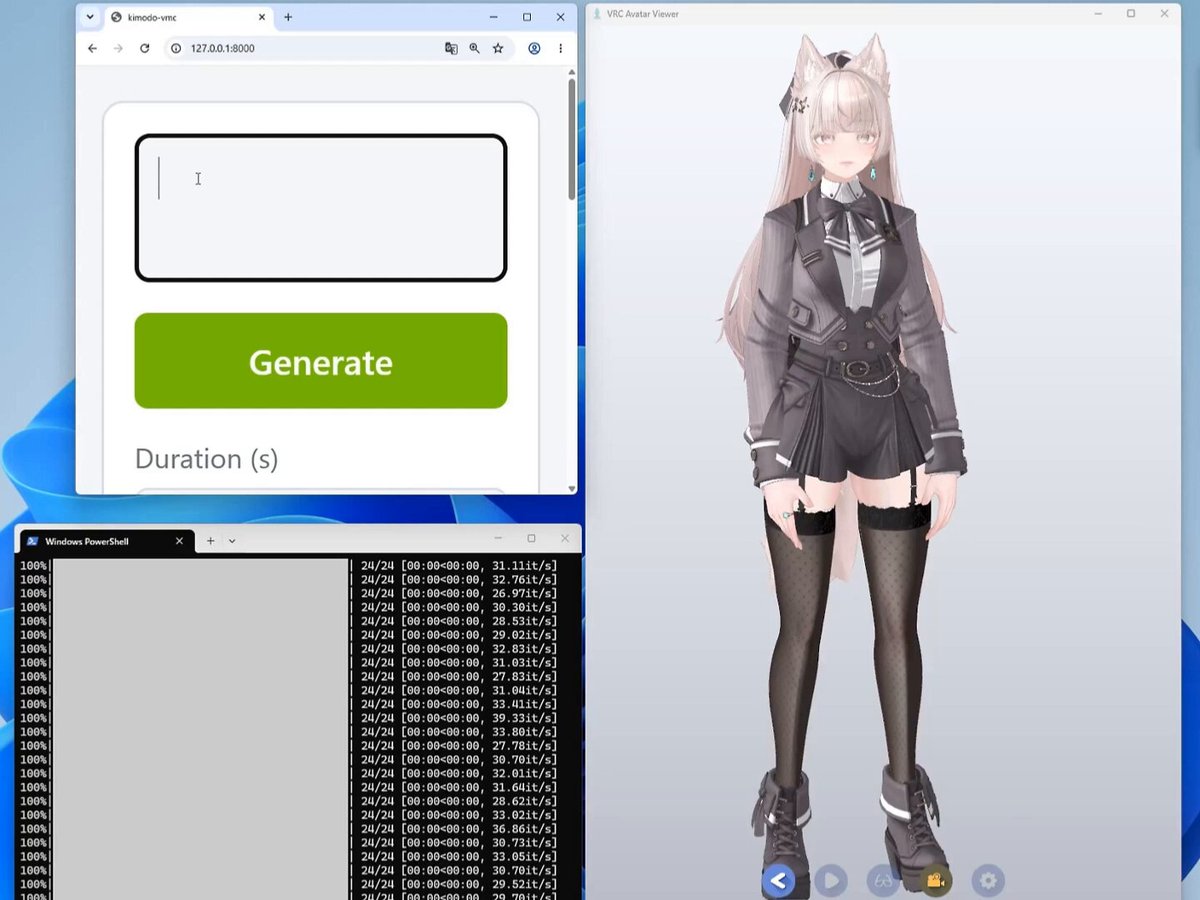The image size is (1200, 900).
Task: Click the Duration (s) label
Action: (x=206, y=459)
